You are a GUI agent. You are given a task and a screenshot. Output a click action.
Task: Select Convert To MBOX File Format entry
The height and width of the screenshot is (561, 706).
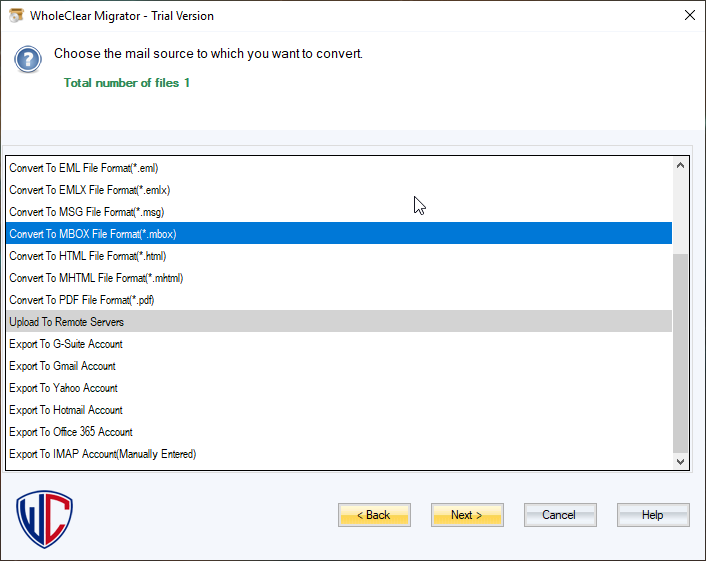(x=92, y=234)
